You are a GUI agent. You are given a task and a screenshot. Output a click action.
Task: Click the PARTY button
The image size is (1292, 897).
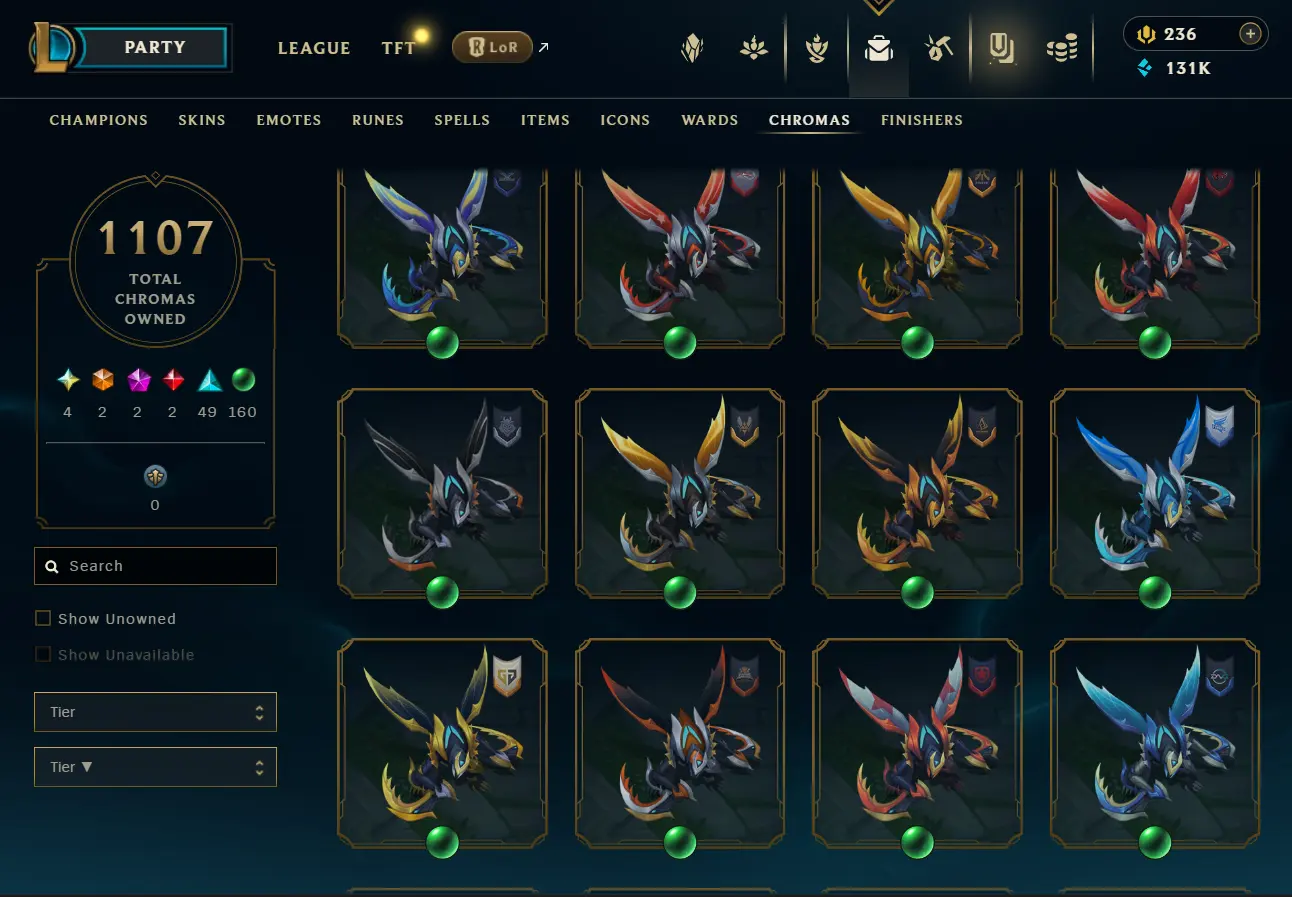click(x=154, y=47)
